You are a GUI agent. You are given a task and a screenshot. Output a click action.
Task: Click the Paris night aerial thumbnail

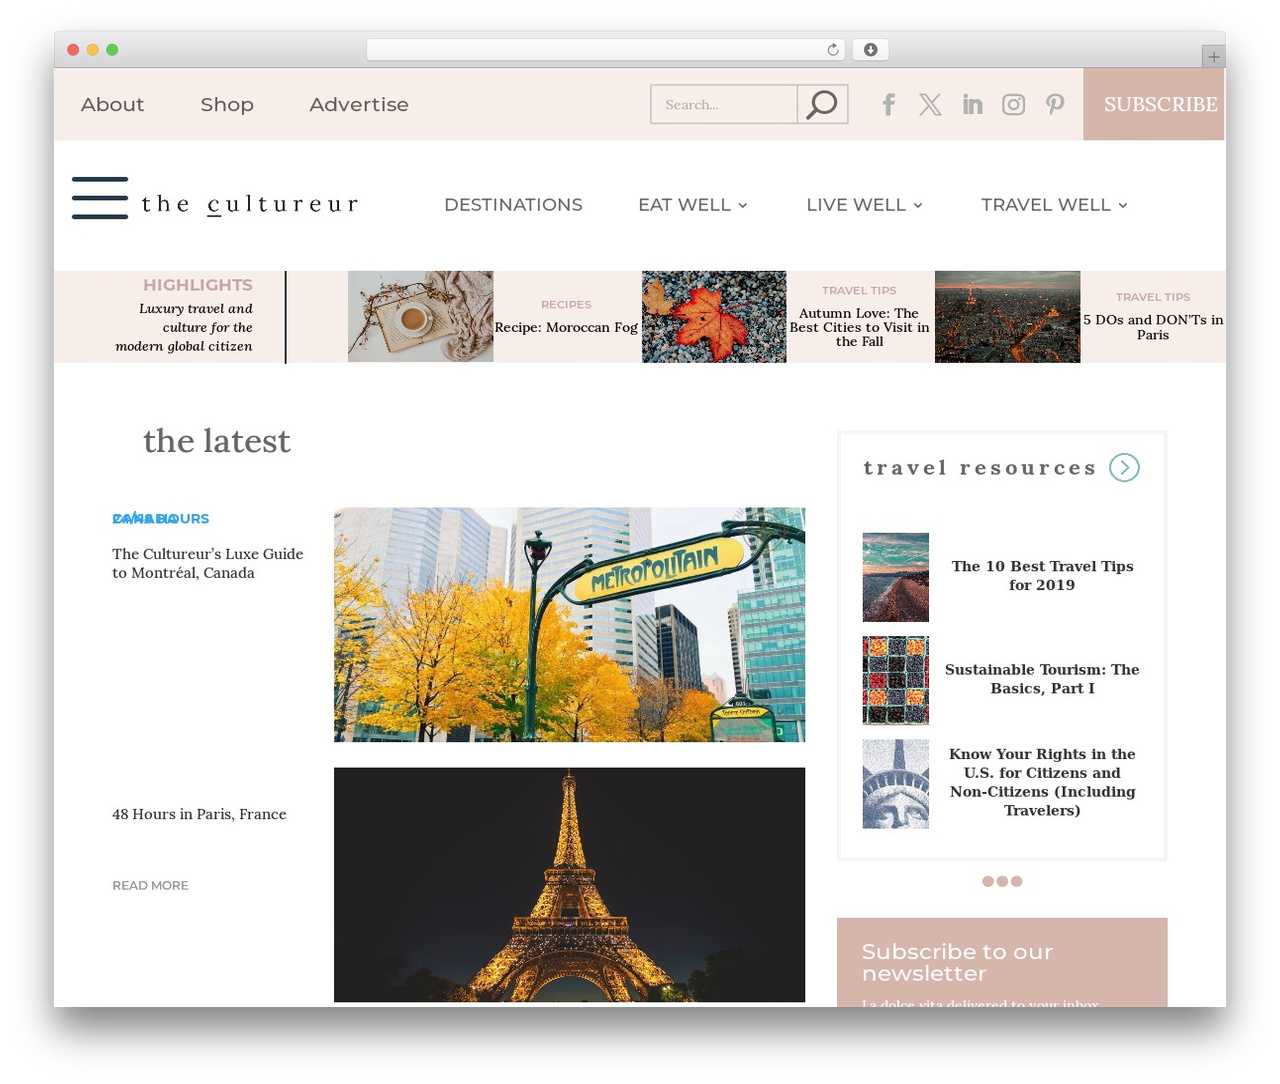click(1007, 316)
